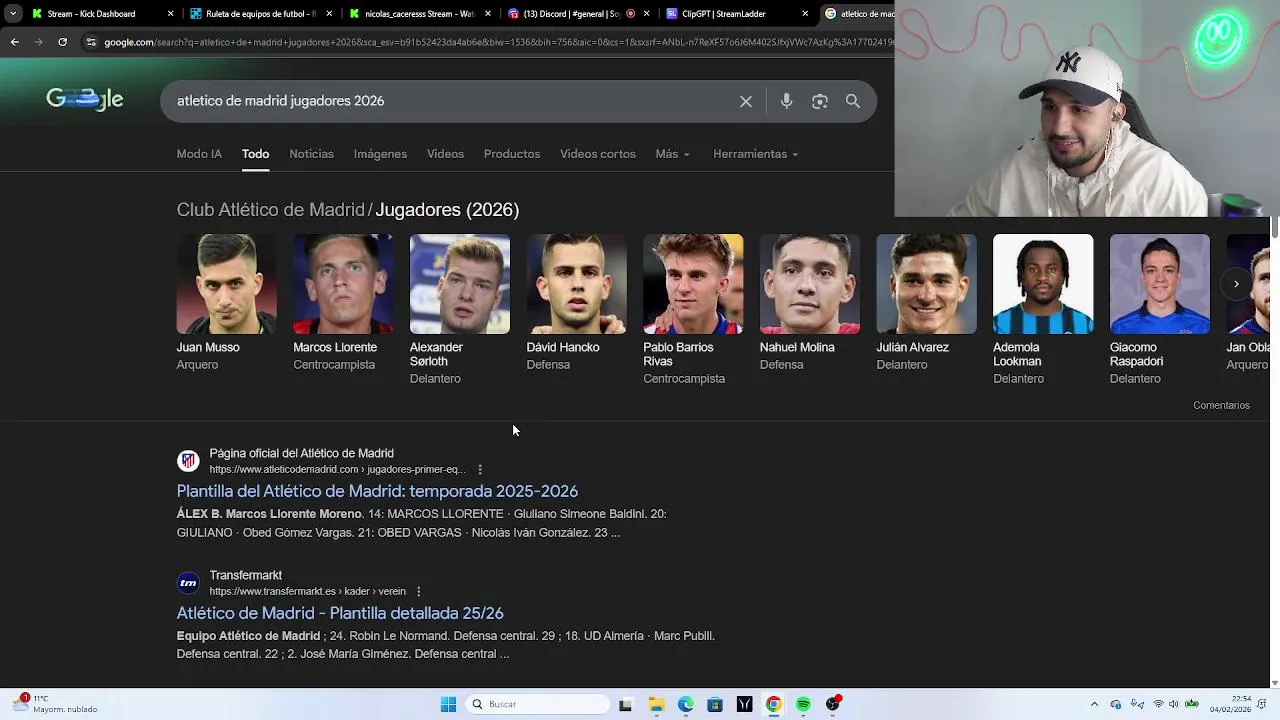This screenshot has height=720, width=1280.
Task: Expand the Herramientas dropdown
Action: pos(755,154)
